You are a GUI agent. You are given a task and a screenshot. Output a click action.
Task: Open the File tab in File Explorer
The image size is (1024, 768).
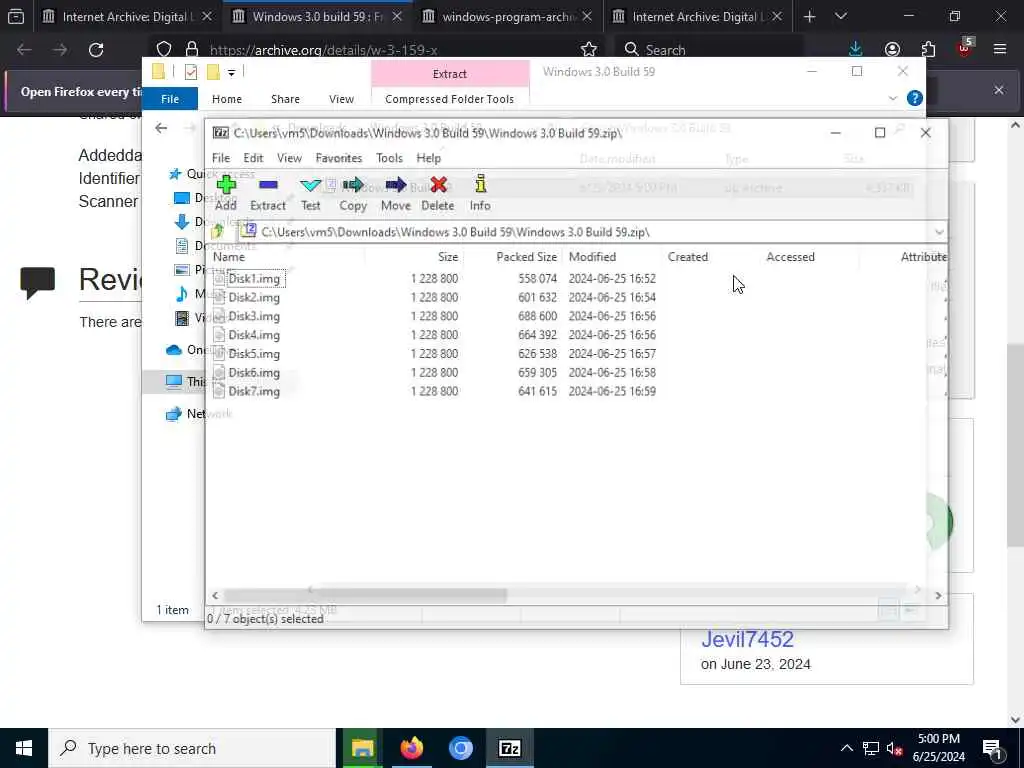click(x=170, y=99)
